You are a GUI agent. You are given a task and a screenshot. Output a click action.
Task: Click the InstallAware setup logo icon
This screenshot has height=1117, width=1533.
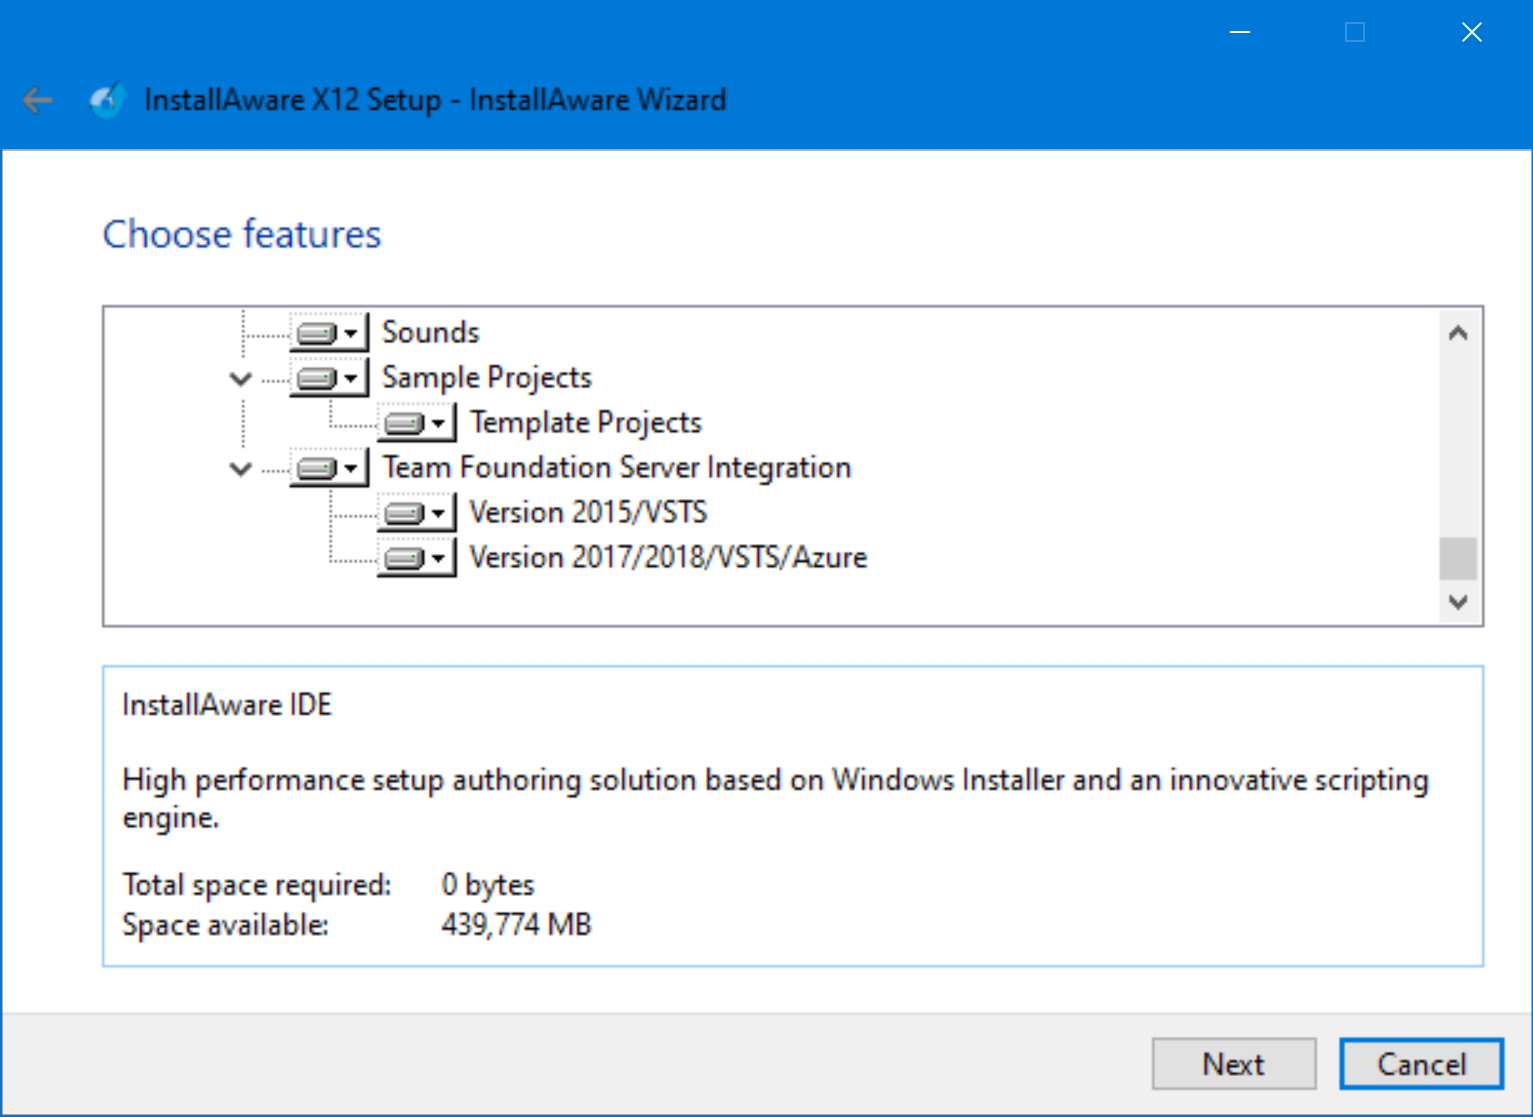107,100
